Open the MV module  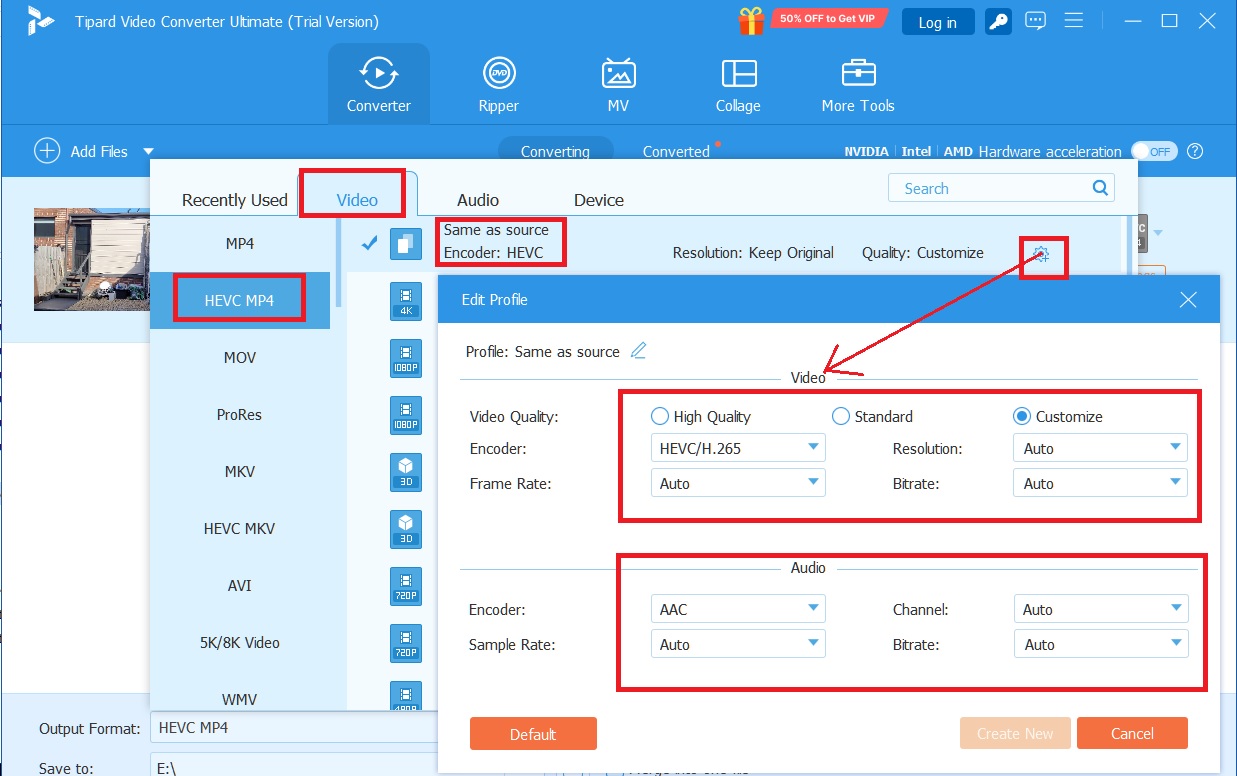click(618, 84)
